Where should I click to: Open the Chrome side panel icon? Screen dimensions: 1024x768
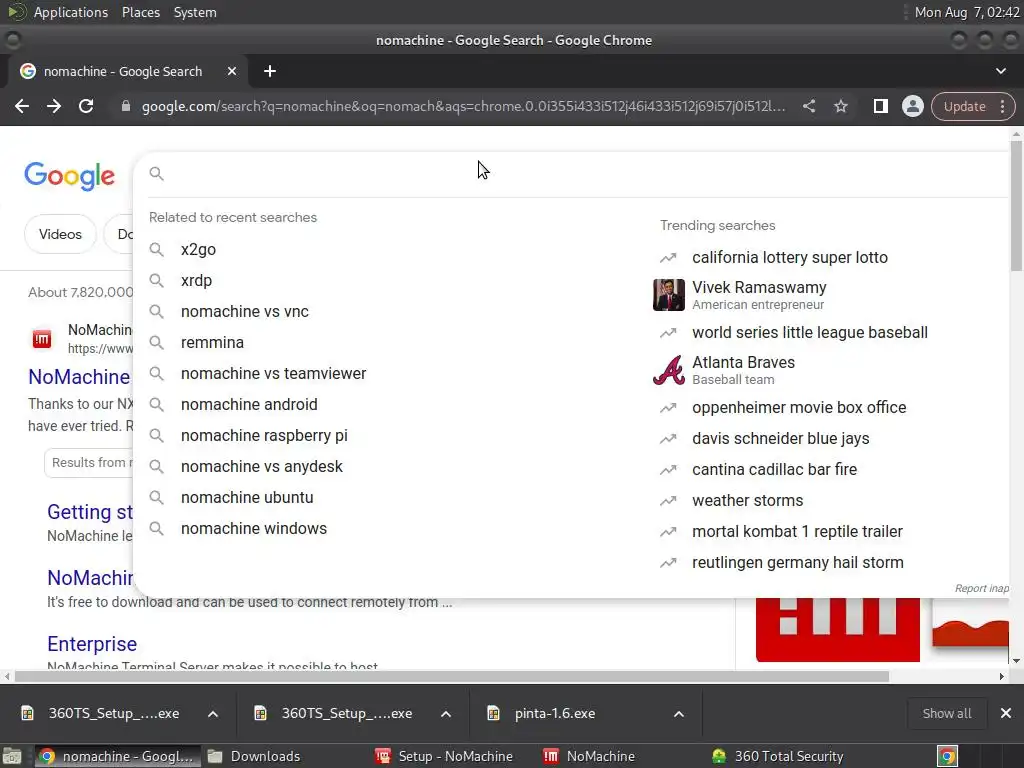880,106
